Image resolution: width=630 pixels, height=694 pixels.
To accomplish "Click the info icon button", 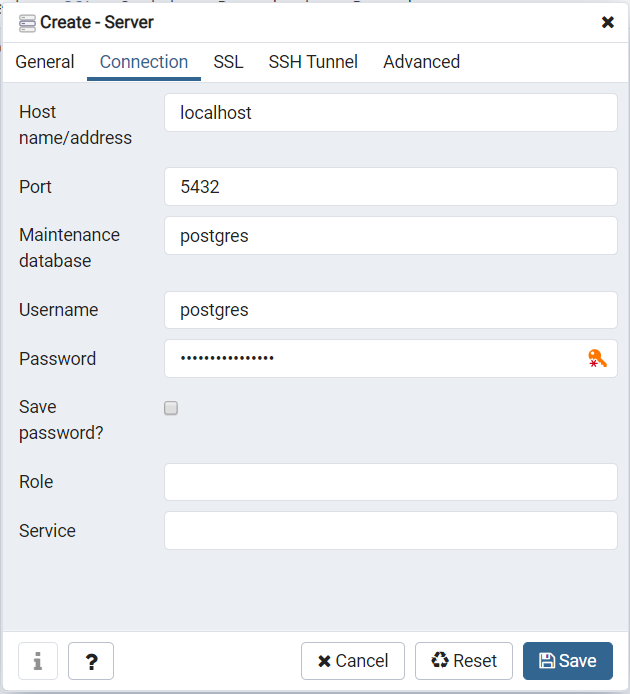I will pyautogui.click(x=38, y=661).
